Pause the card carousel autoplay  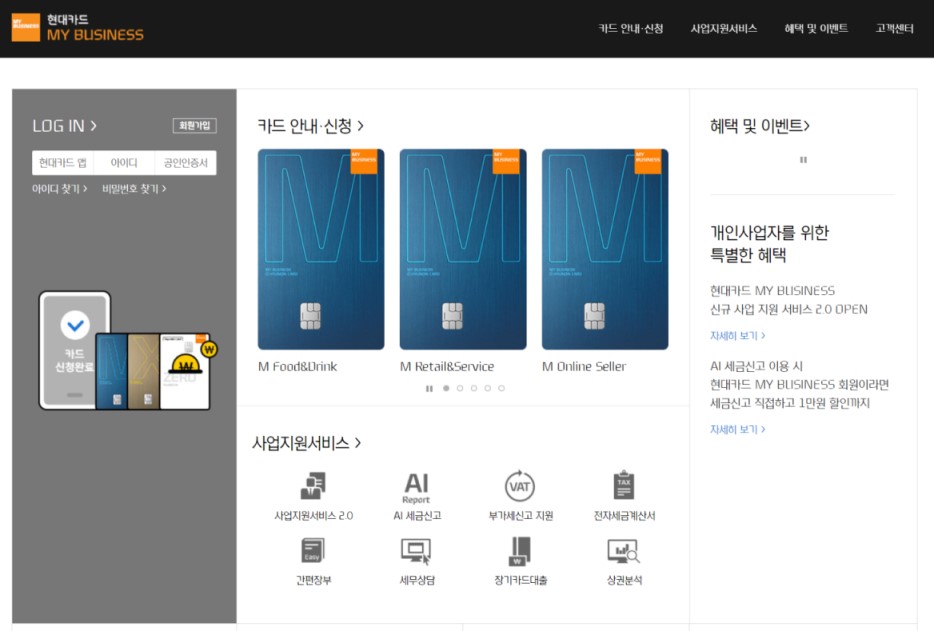[x=429, y=388]
